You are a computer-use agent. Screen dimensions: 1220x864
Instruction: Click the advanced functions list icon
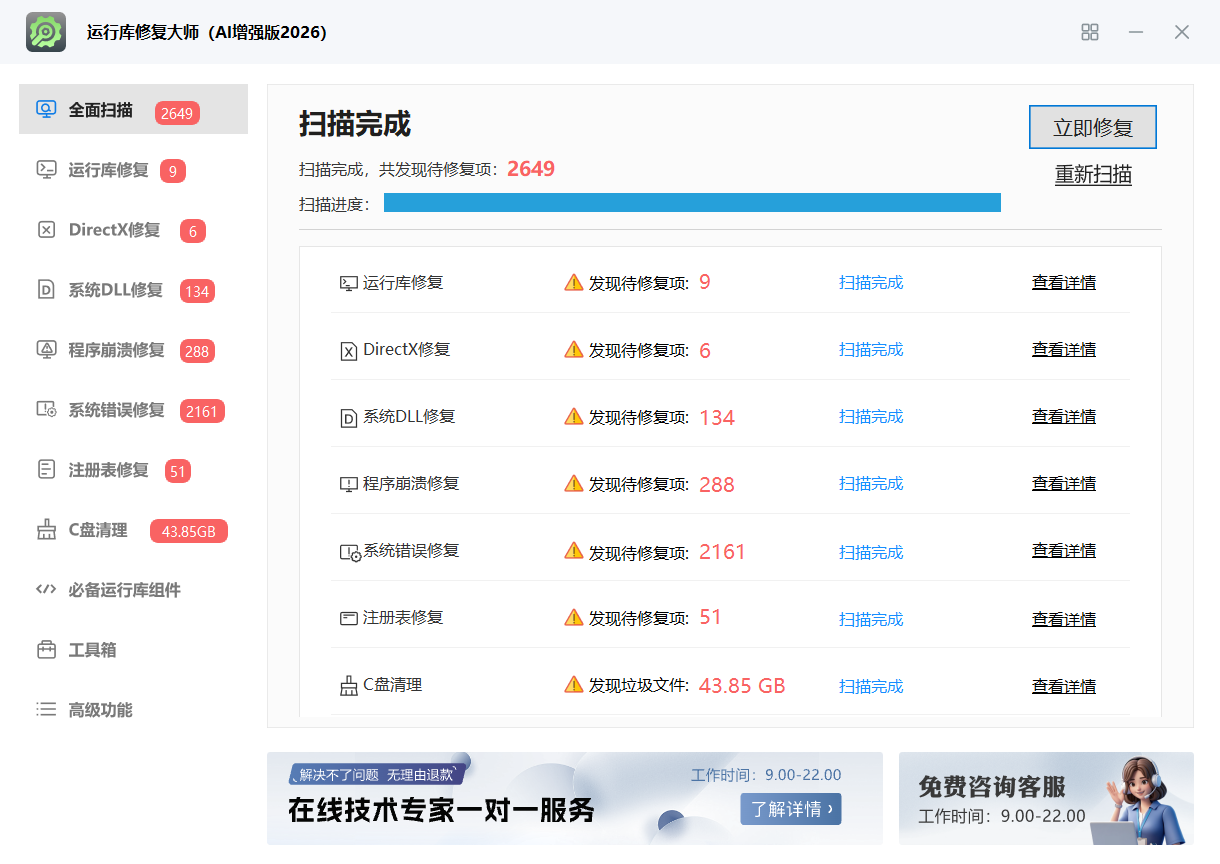[x=46, y=710]
